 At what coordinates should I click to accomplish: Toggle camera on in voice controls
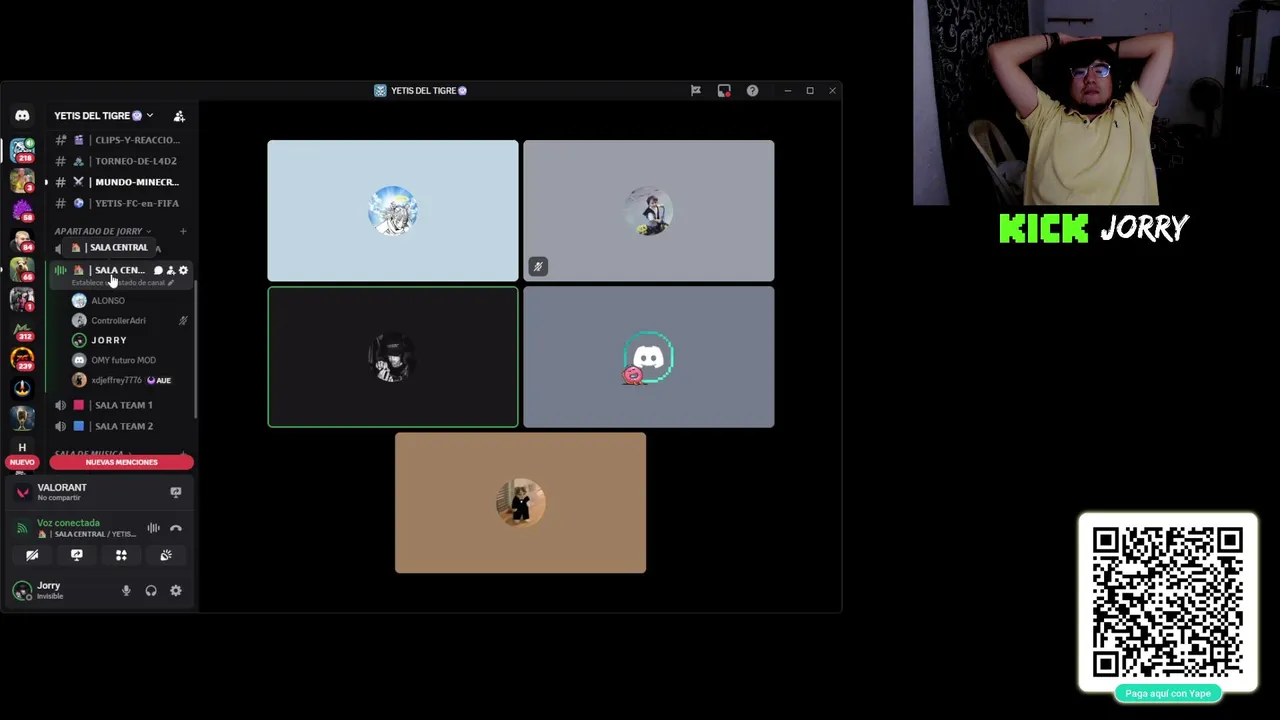pyautogui.click(x=32, y=555)
